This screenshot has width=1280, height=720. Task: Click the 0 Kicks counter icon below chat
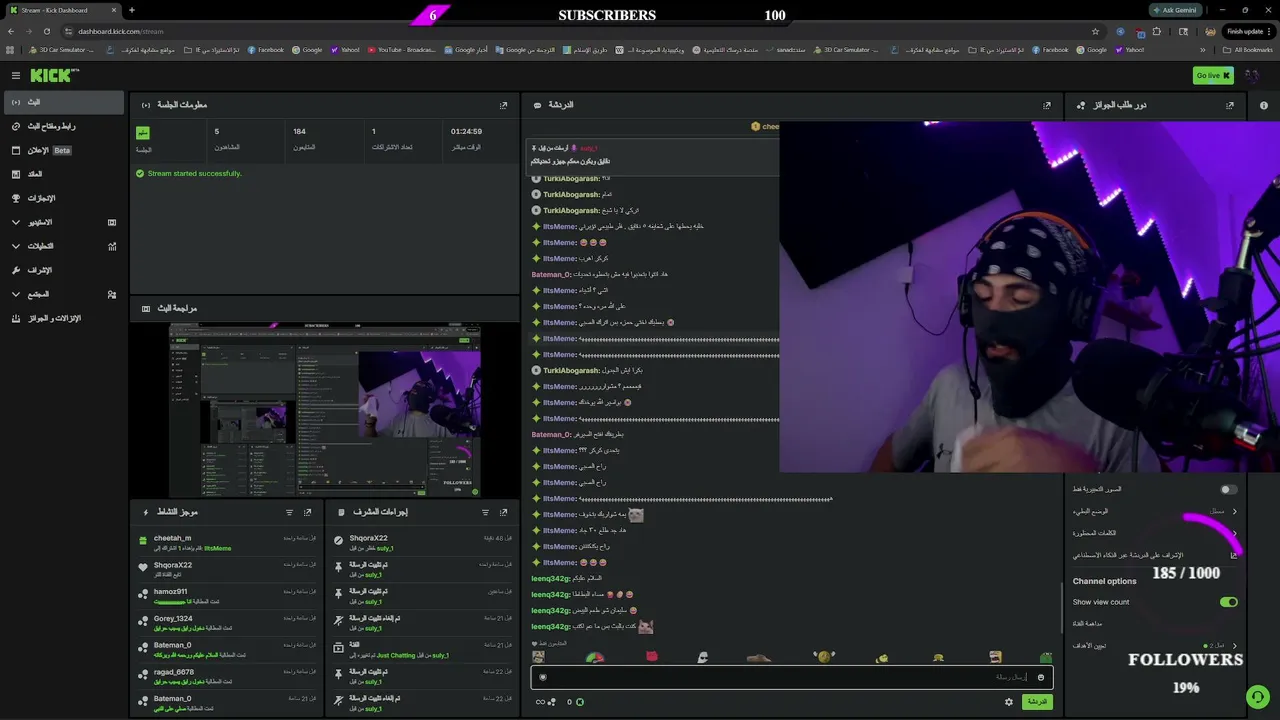[x=574, y=702]
